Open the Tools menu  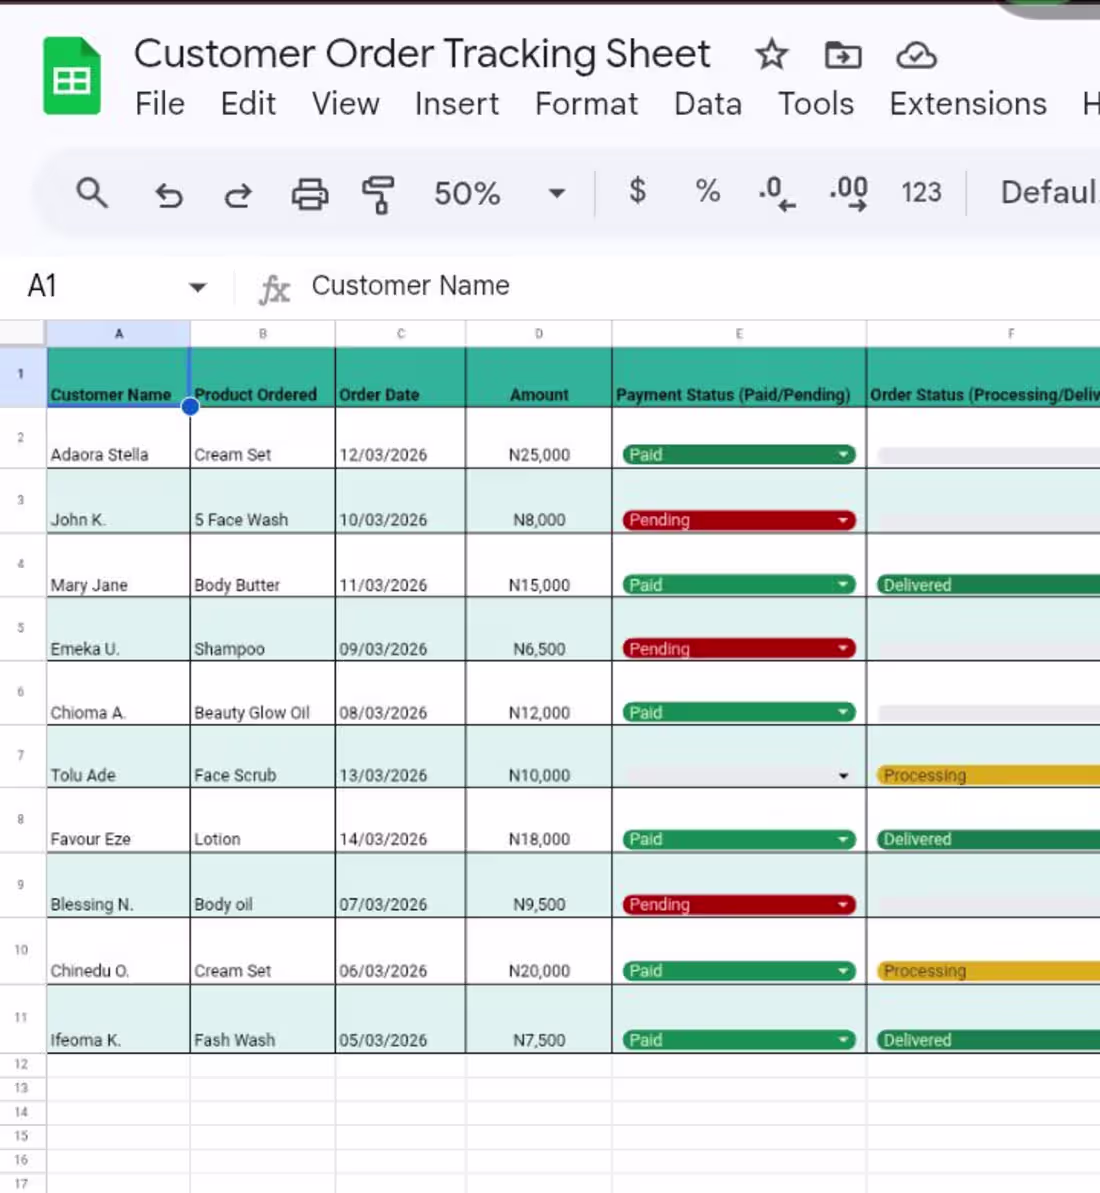pos(815,103)
